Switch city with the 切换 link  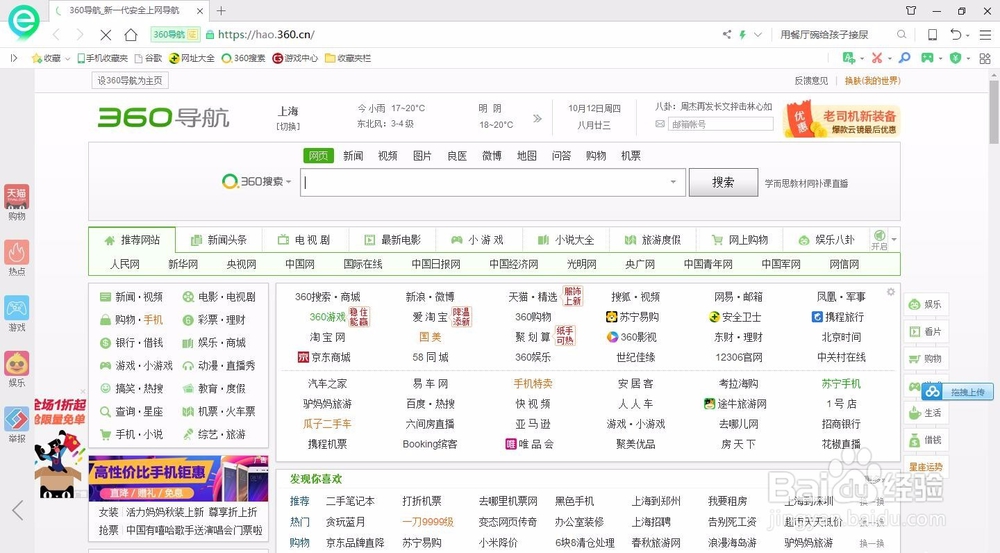(x=288, y=126)
